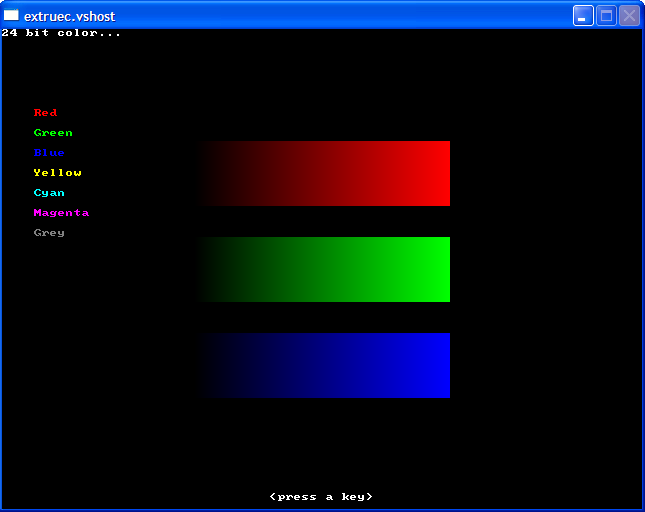Click the middle of the red gradient bar
Image resolution: width=645 pixels, height=512 pixels.
(323, 173)
